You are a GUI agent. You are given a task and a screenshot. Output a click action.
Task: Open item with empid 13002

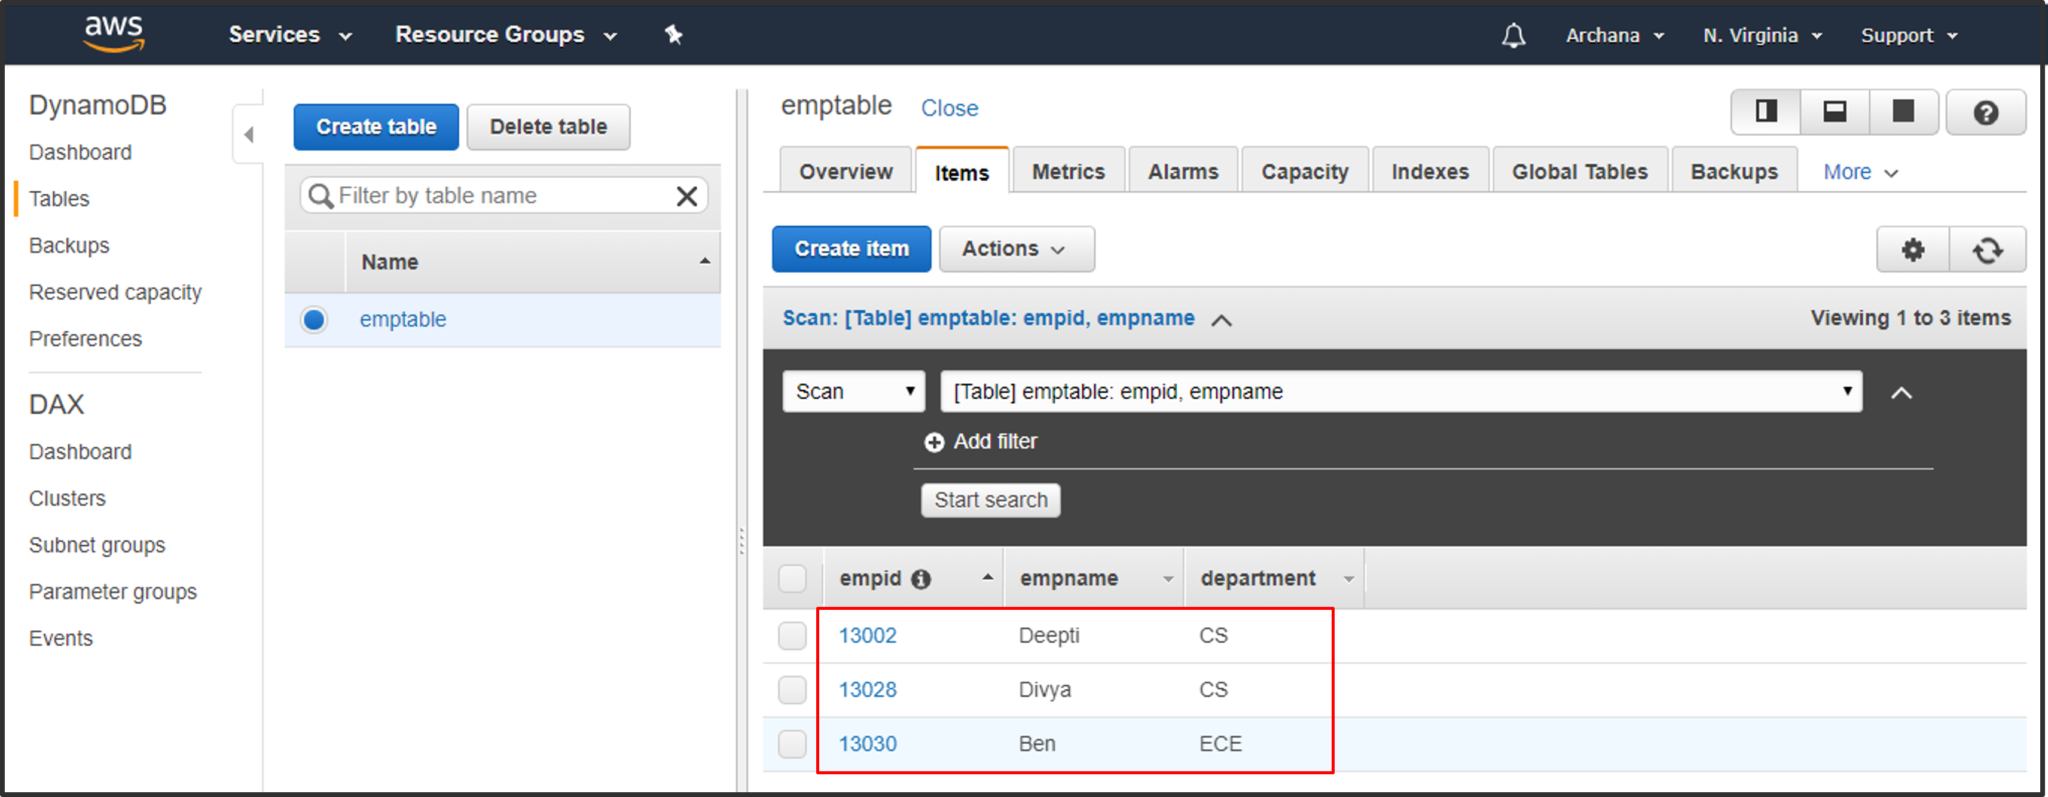tap(867, 636)
